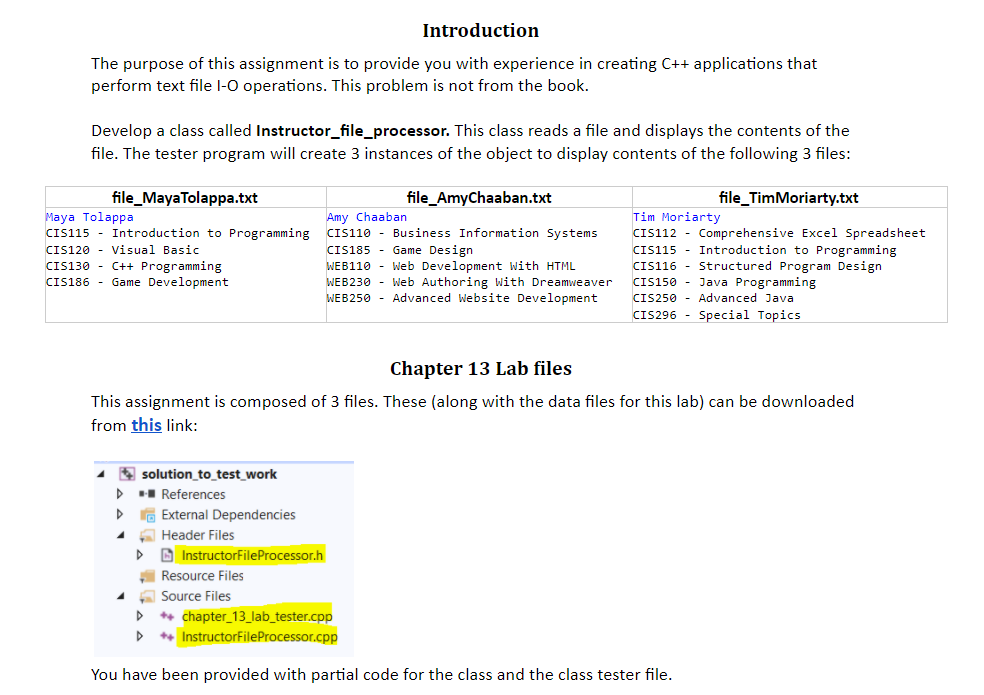The image size is (984, 695).
Task: Open the download link labeled 'this'
Action: pyautogui.click(x=146, y=424)
